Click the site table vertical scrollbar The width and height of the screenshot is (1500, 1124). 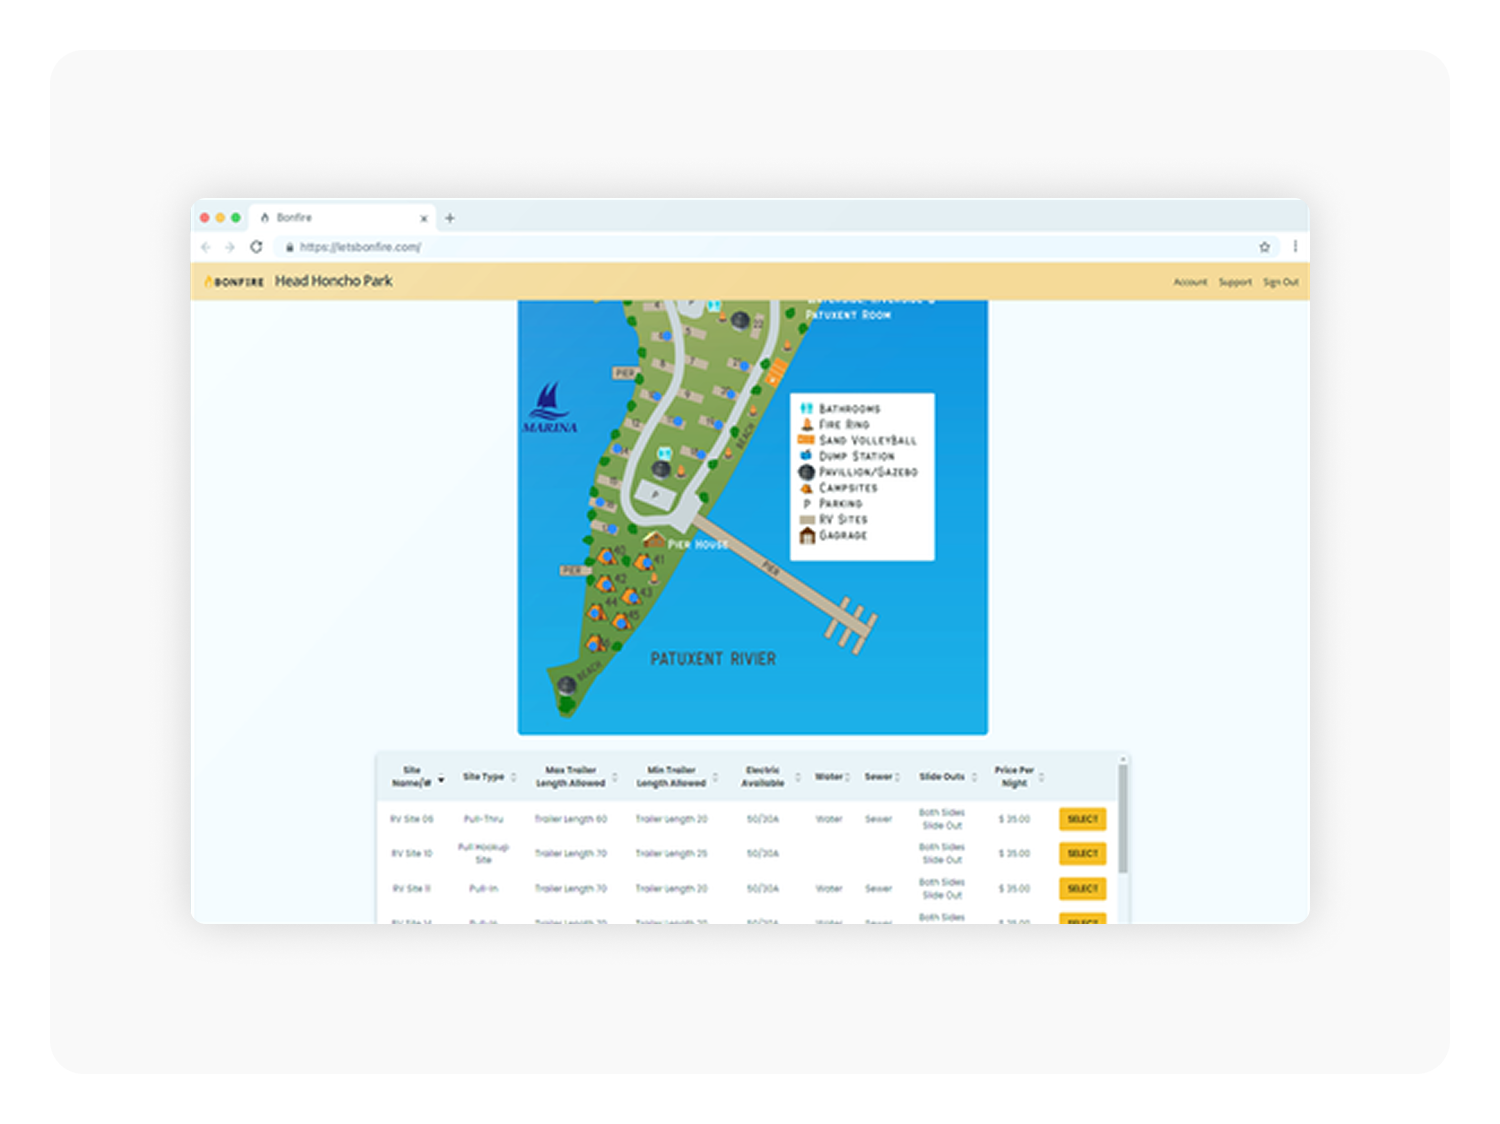coord(1123,818)
